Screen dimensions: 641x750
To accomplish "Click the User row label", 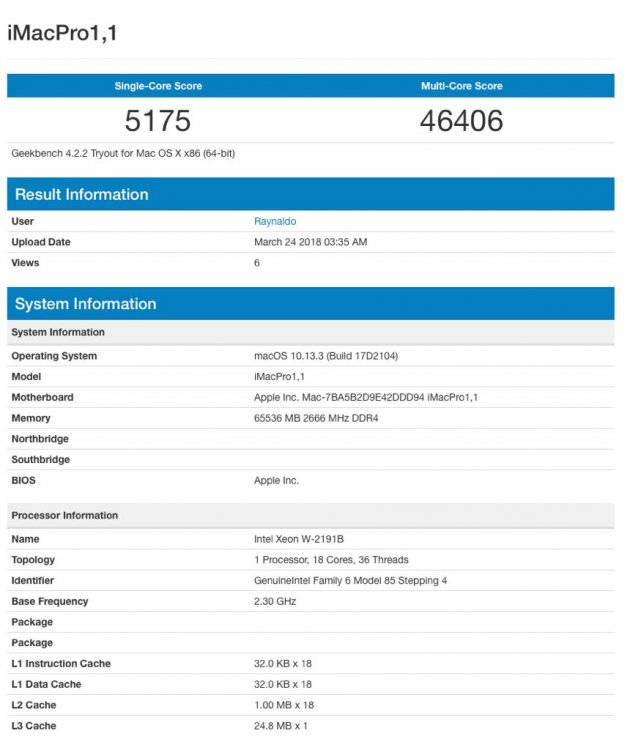I will coord(22,221).
